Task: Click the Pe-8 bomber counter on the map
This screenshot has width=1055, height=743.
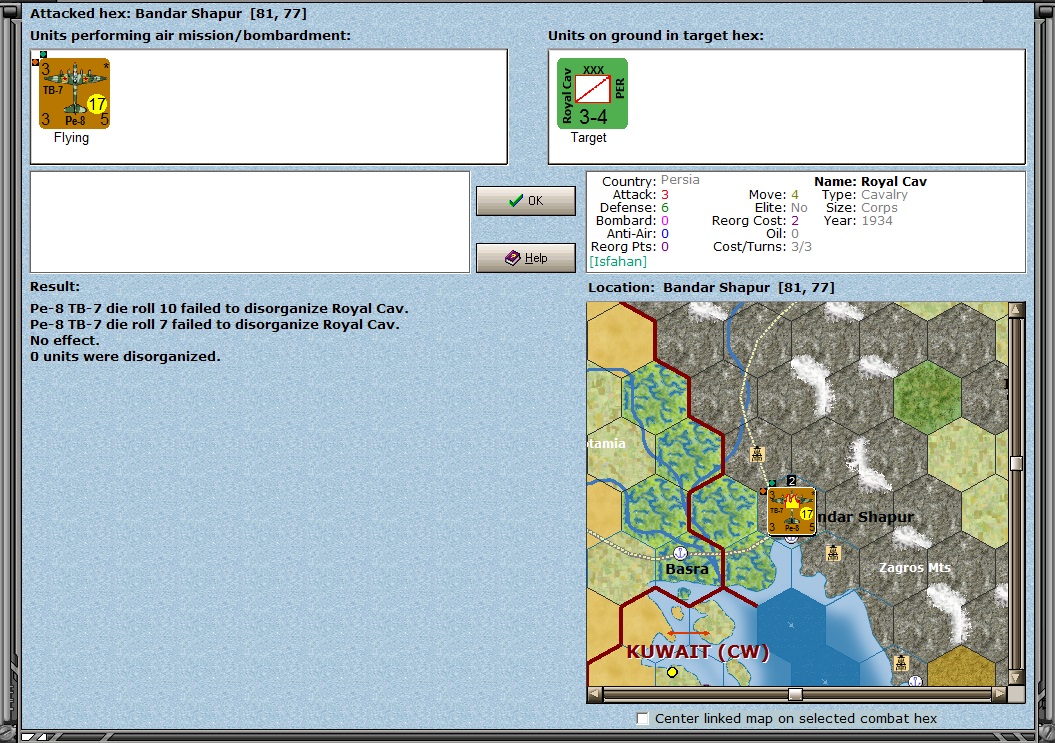Action: 792,511
